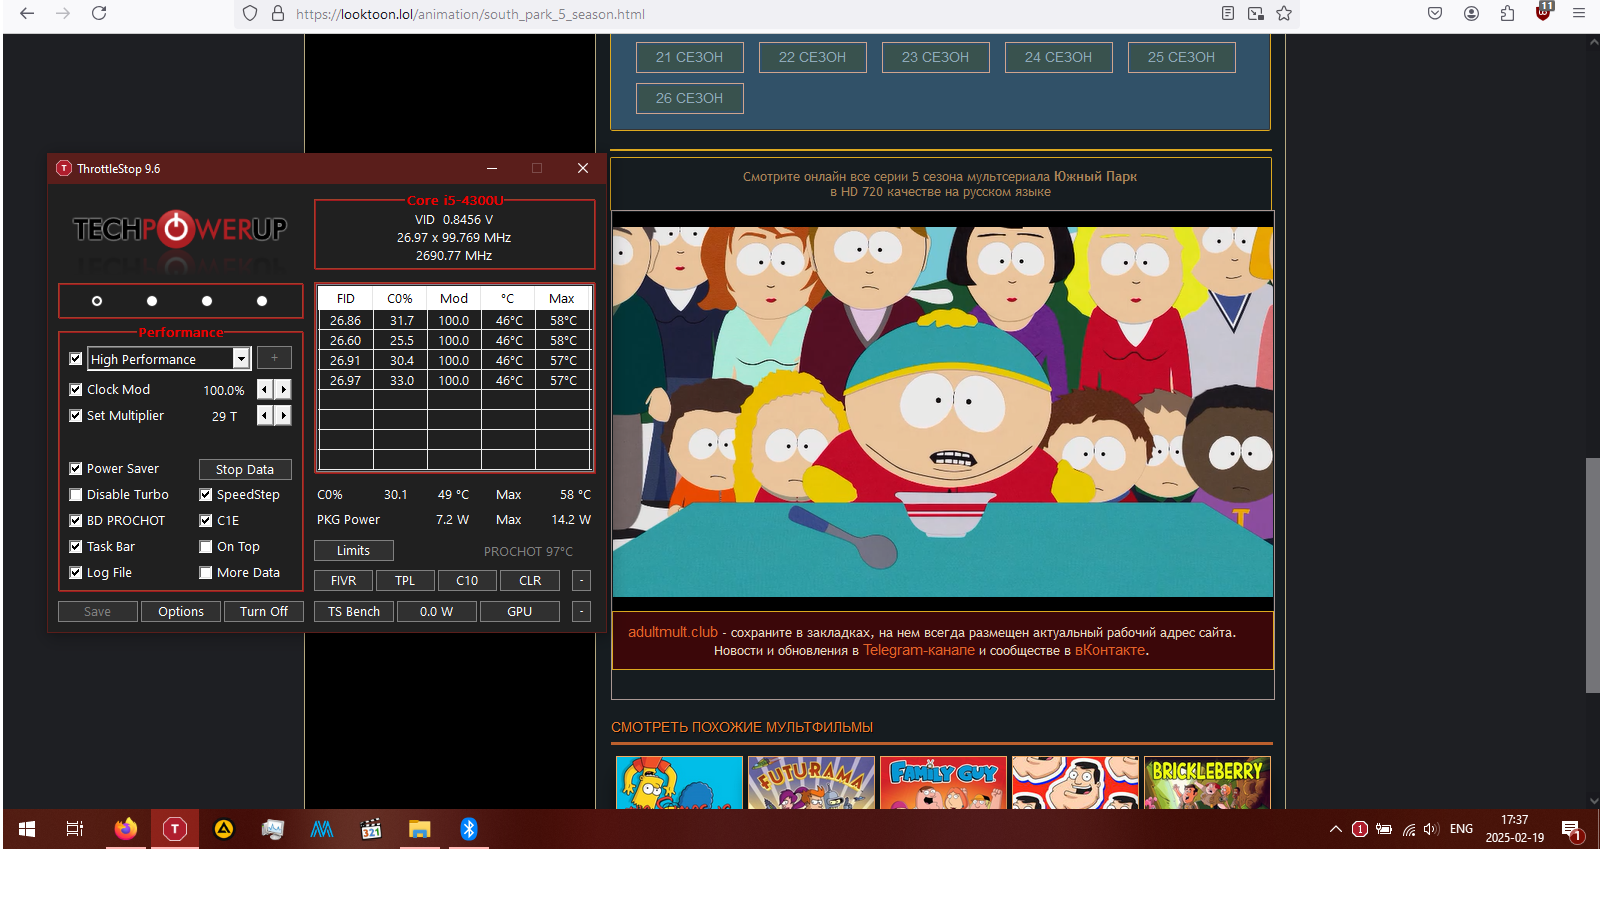Click the battery tray icon
Screen dimensions: 1600x900
click(x=1384, y=829)
